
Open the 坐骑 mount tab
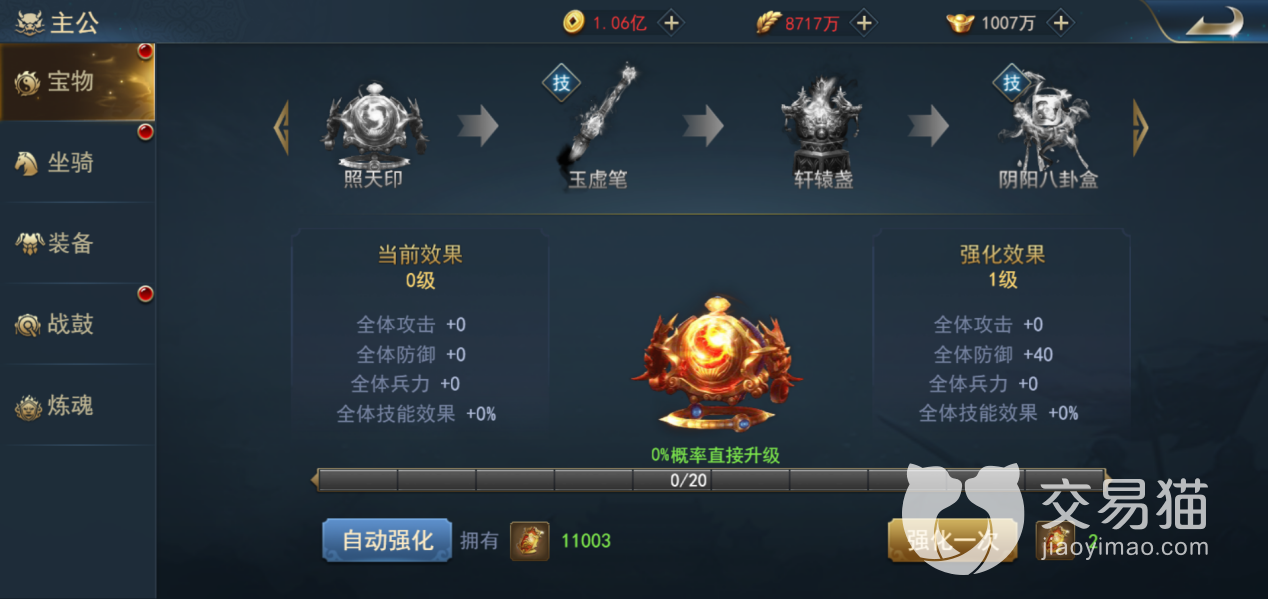pos(77,163)
